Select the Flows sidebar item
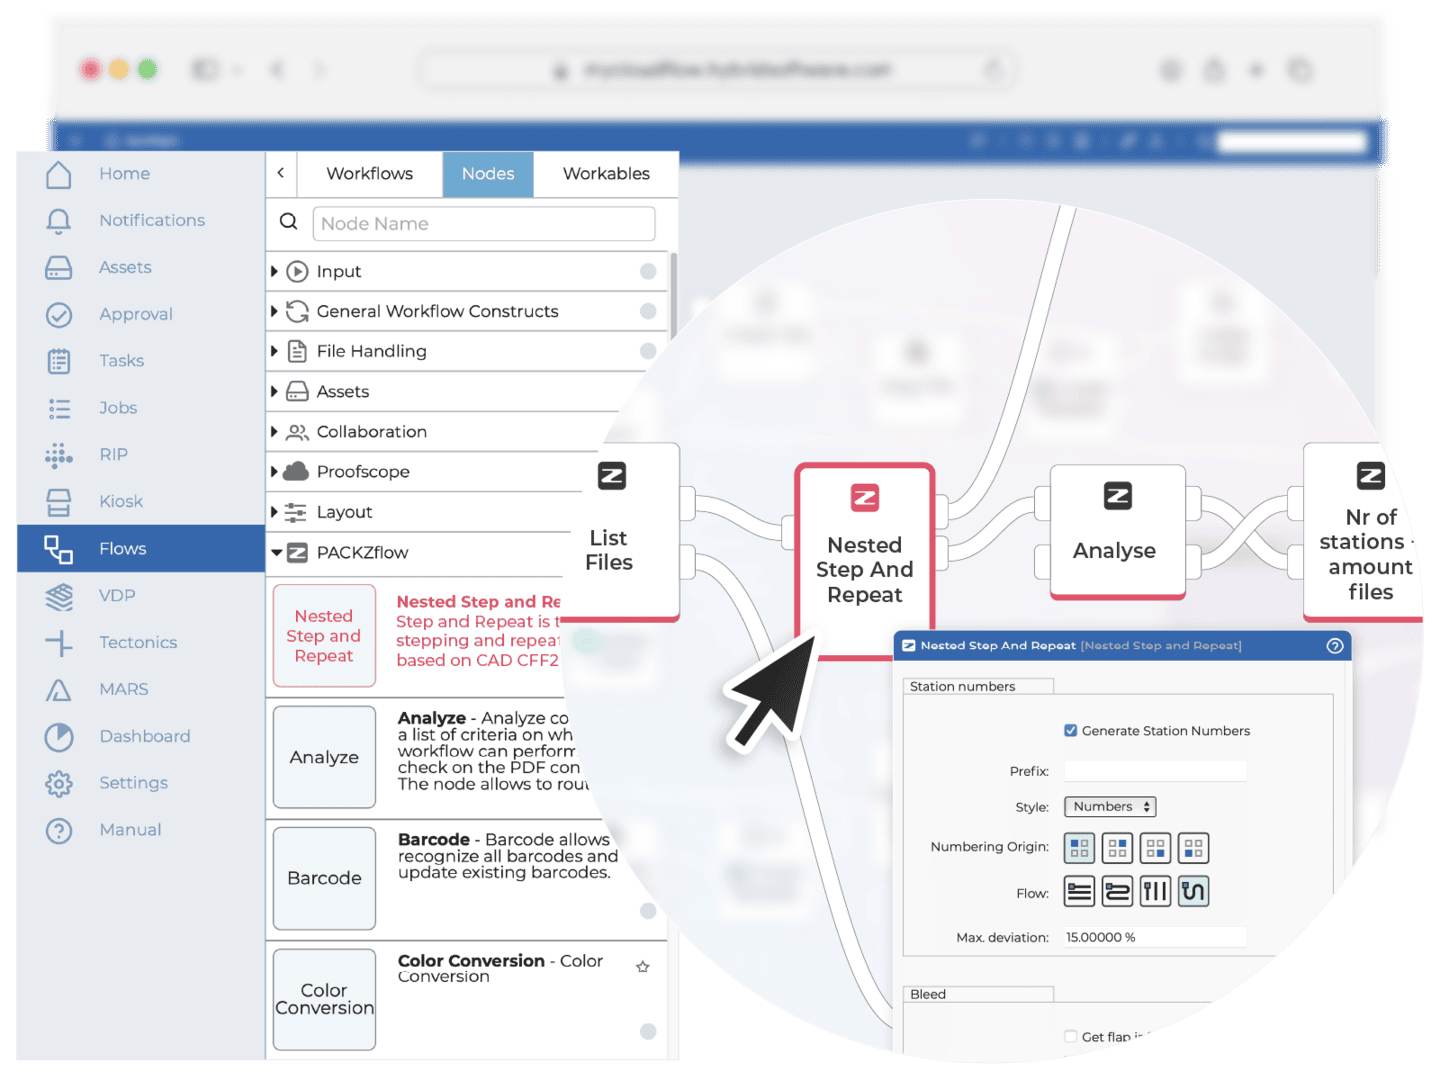This screenshot has height=1080, width=1440. [x=141, y=549]
